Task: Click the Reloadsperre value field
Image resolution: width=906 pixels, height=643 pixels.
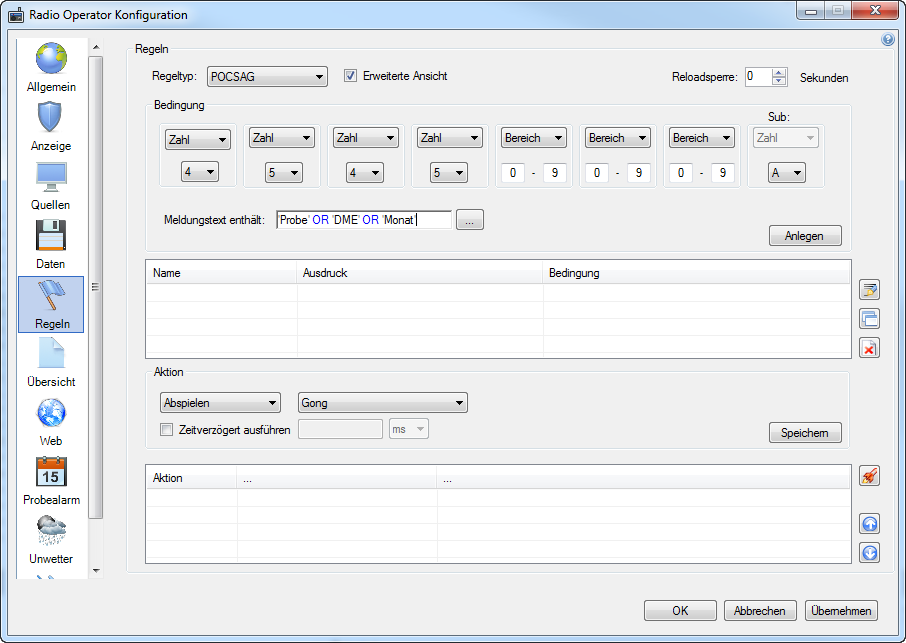Action: tap(758, 77)
